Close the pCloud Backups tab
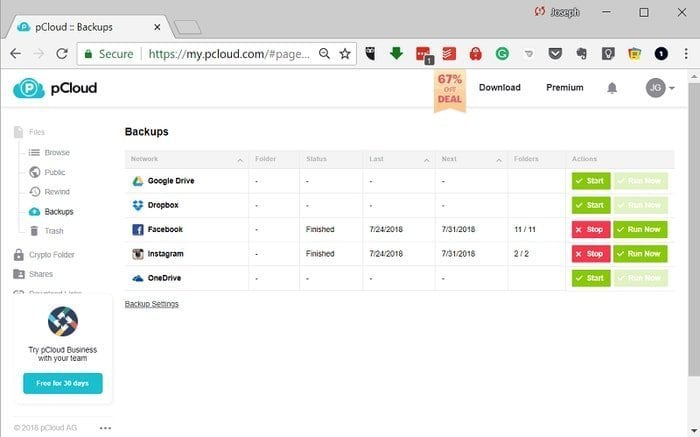The image size is (700, 437). pos(157,27)
